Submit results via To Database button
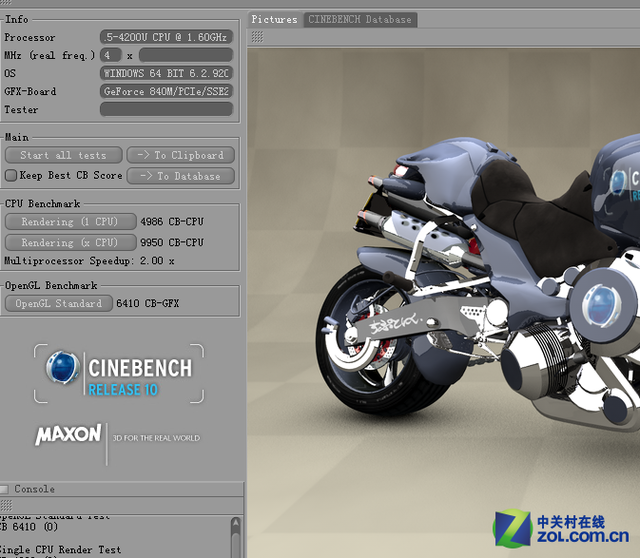 (x=180, y=176)
